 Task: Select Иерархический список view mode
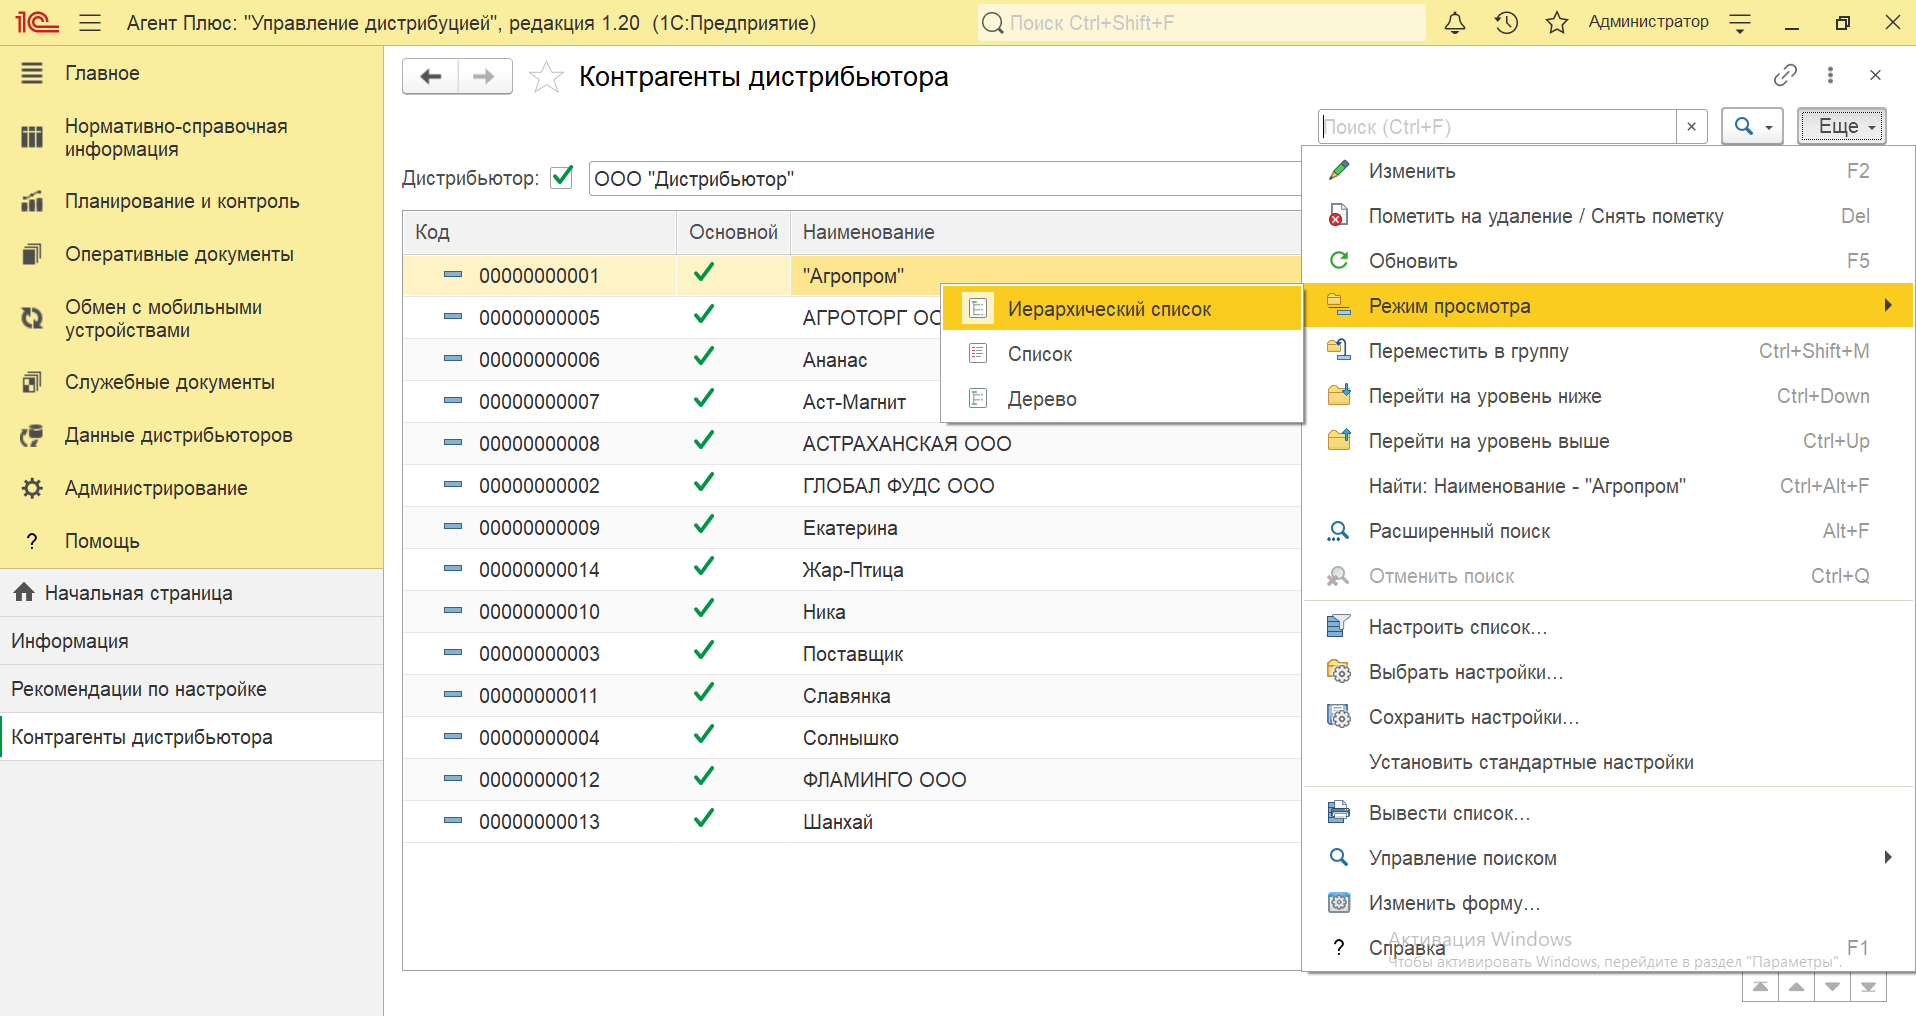point(1122,309)
